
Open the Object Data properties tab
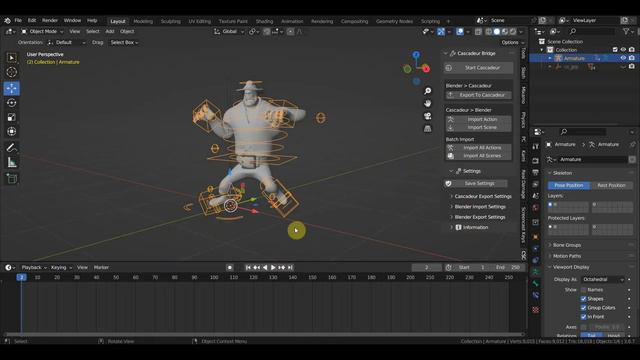coord(536,271)
